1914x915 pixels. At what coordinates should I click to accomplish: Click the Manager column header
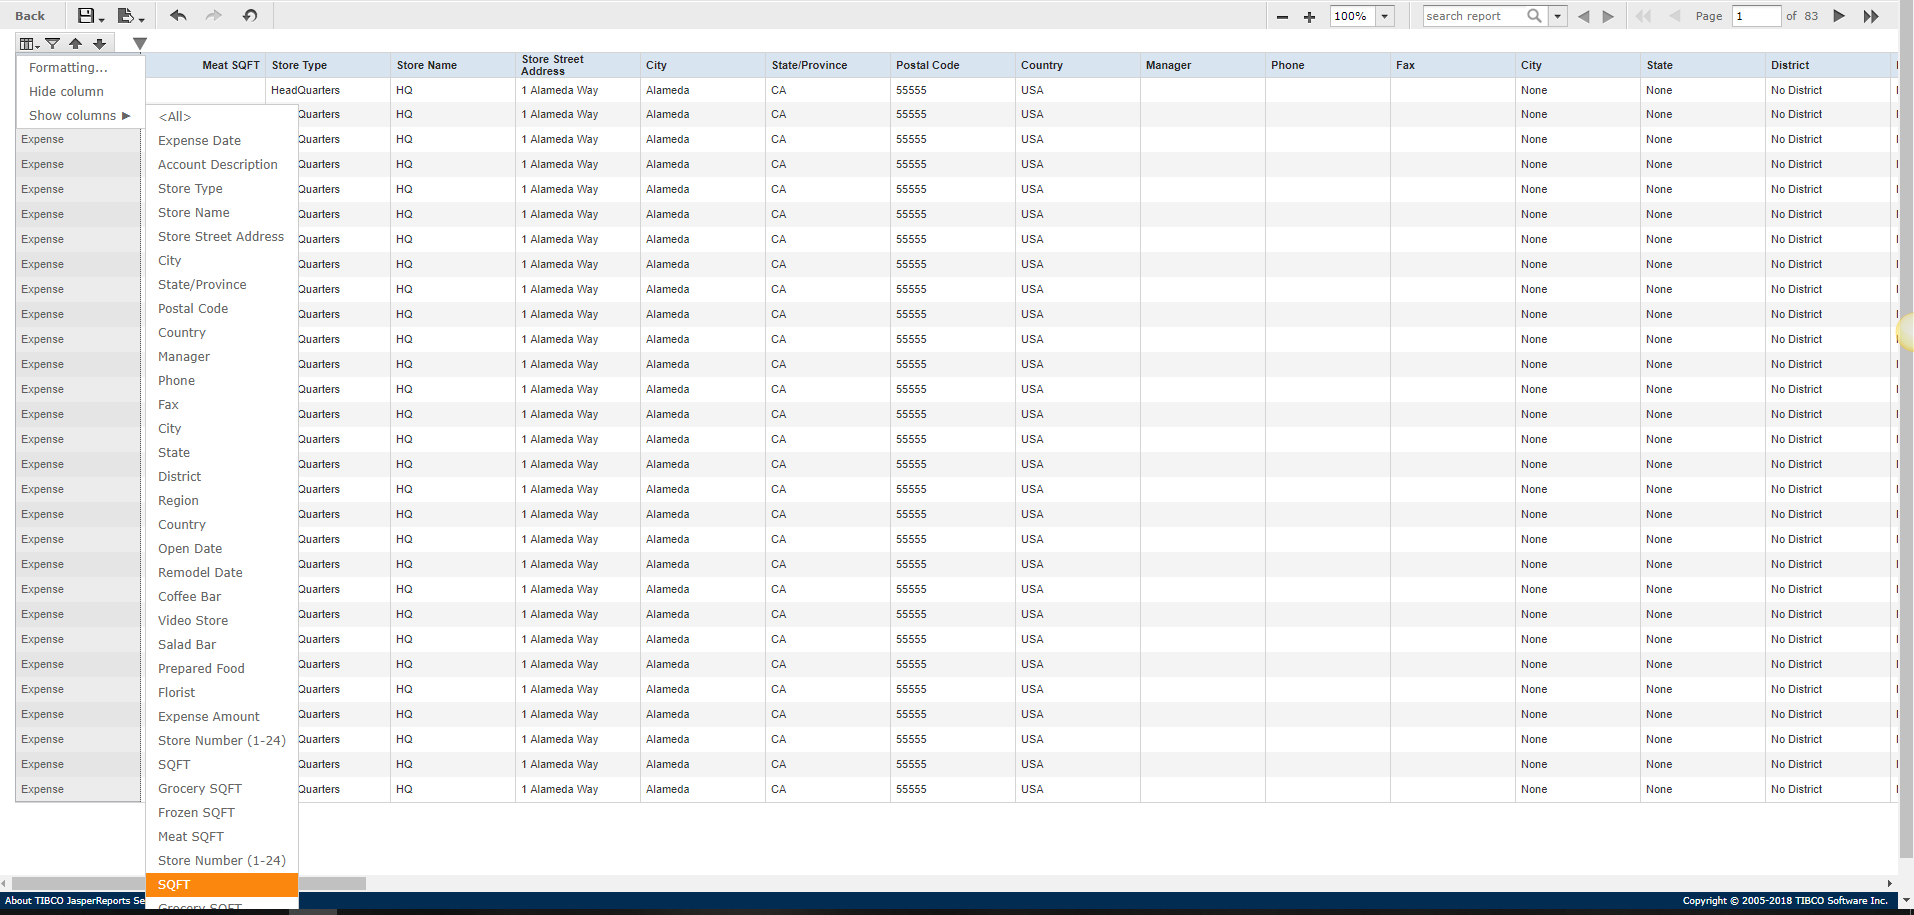[x=1202, y=65]
